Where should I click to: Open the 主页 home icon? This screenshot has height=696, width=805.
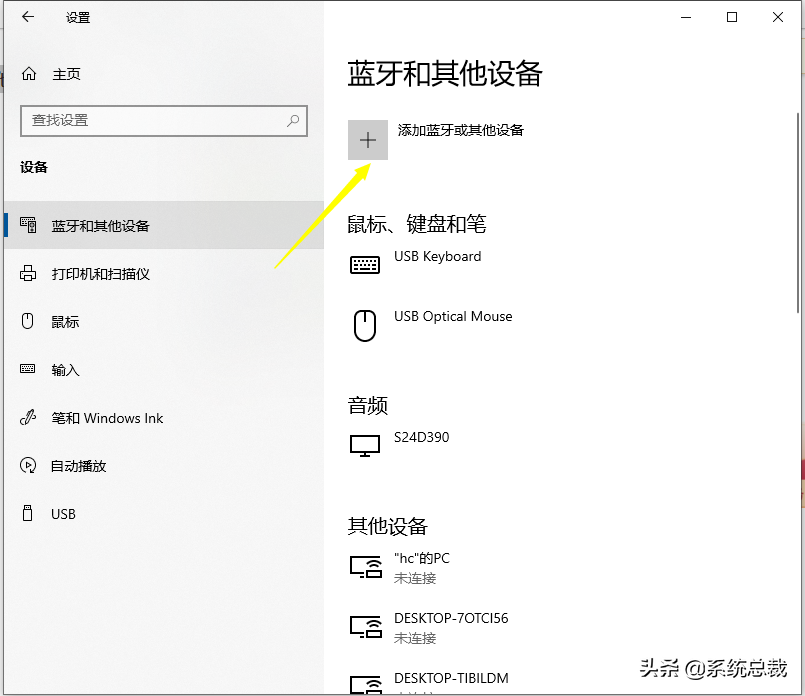coord(29,74)
